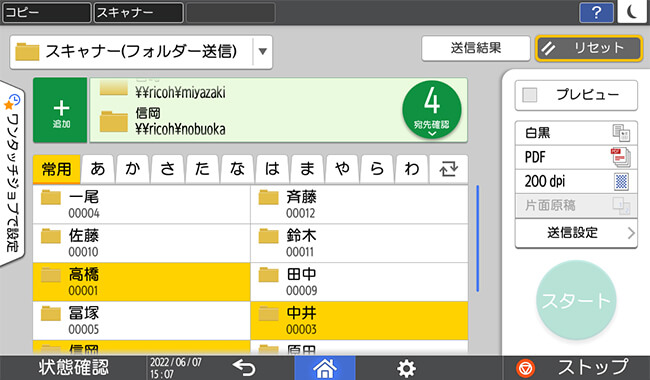This screenshot has width=650, height=380.
Task: Tap the green 追加 plus button
Action: (60, 110)
